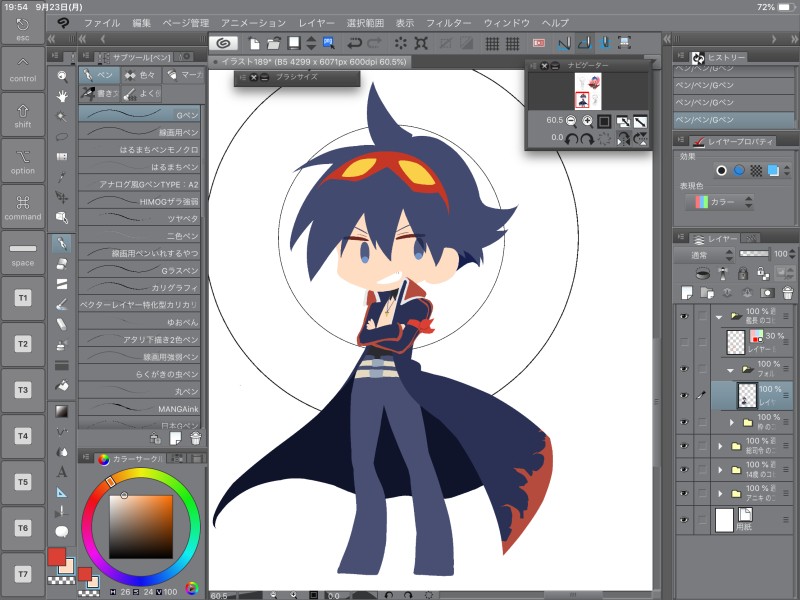Viewport: 800px width, 600px height.
Task: Collapse the フォル subfolder
Action: [730, 369]
